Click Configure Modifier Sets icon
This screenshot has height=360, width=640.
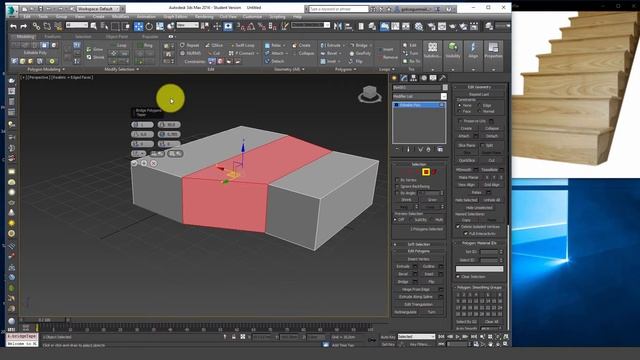(x=440, y=150)
